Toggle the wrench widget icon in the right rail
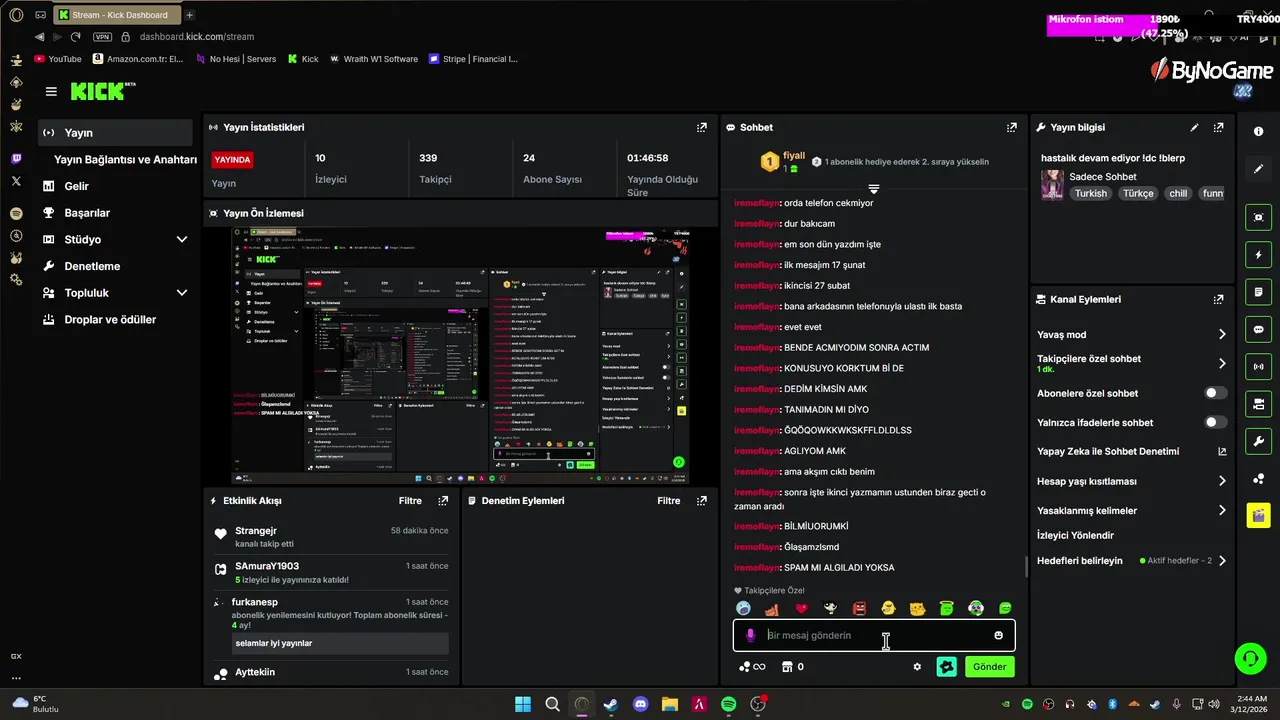This screenshot has height=720, width=1280. (1258, 441)
